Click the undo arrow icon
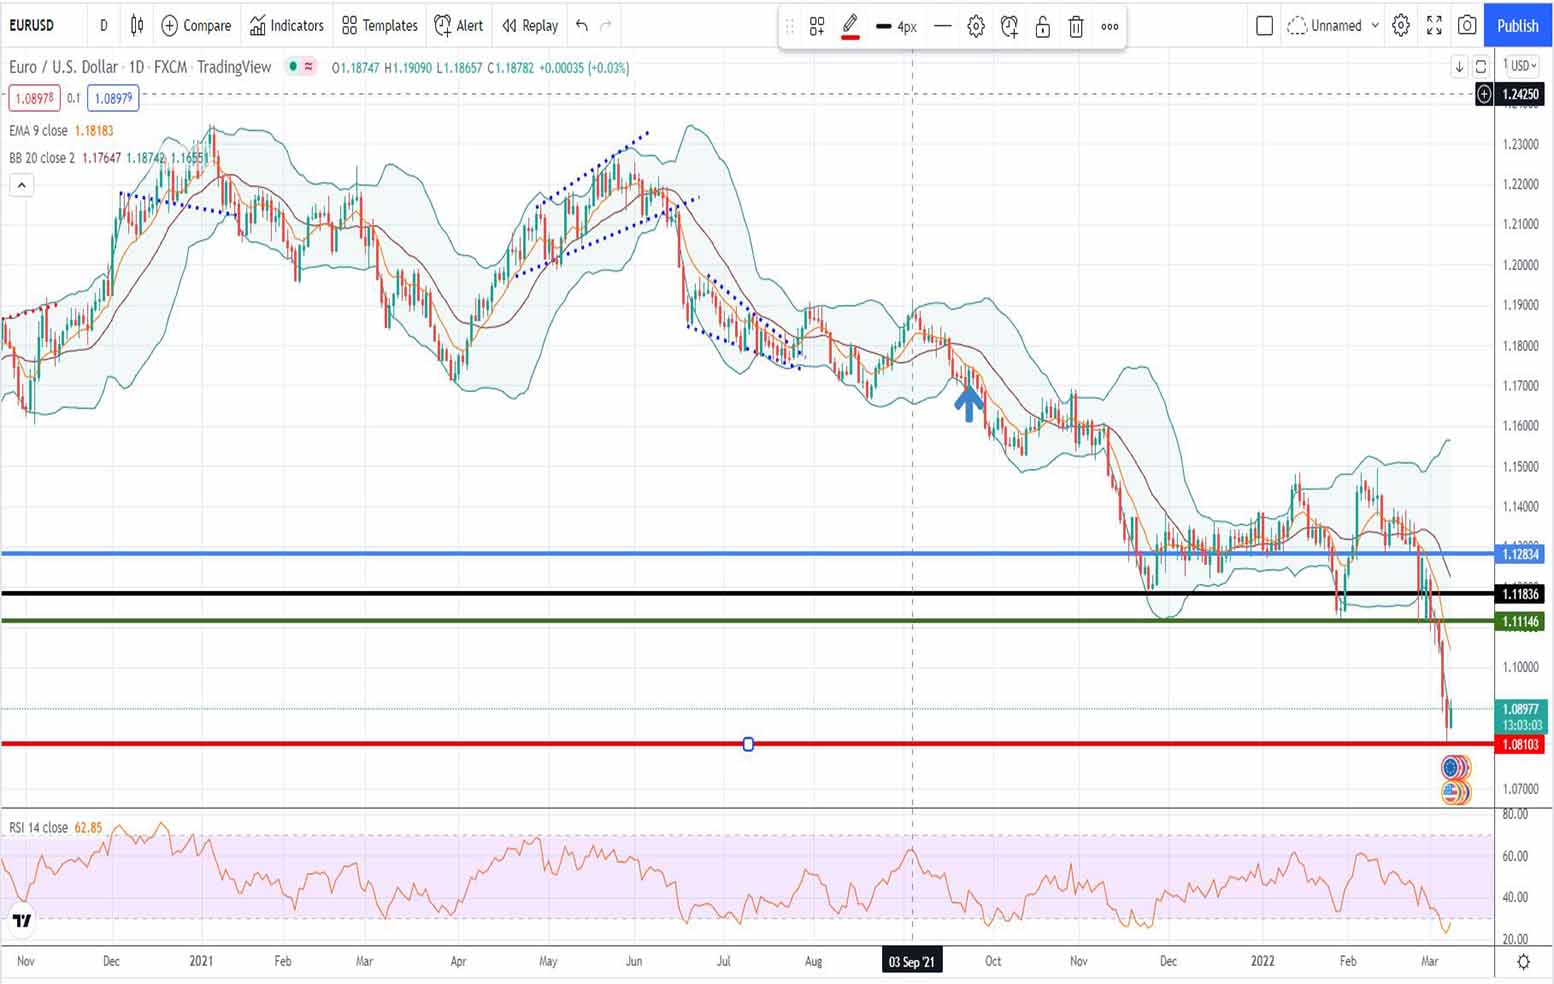This screenshot has height=984, width=1554. tap(582, 25)
